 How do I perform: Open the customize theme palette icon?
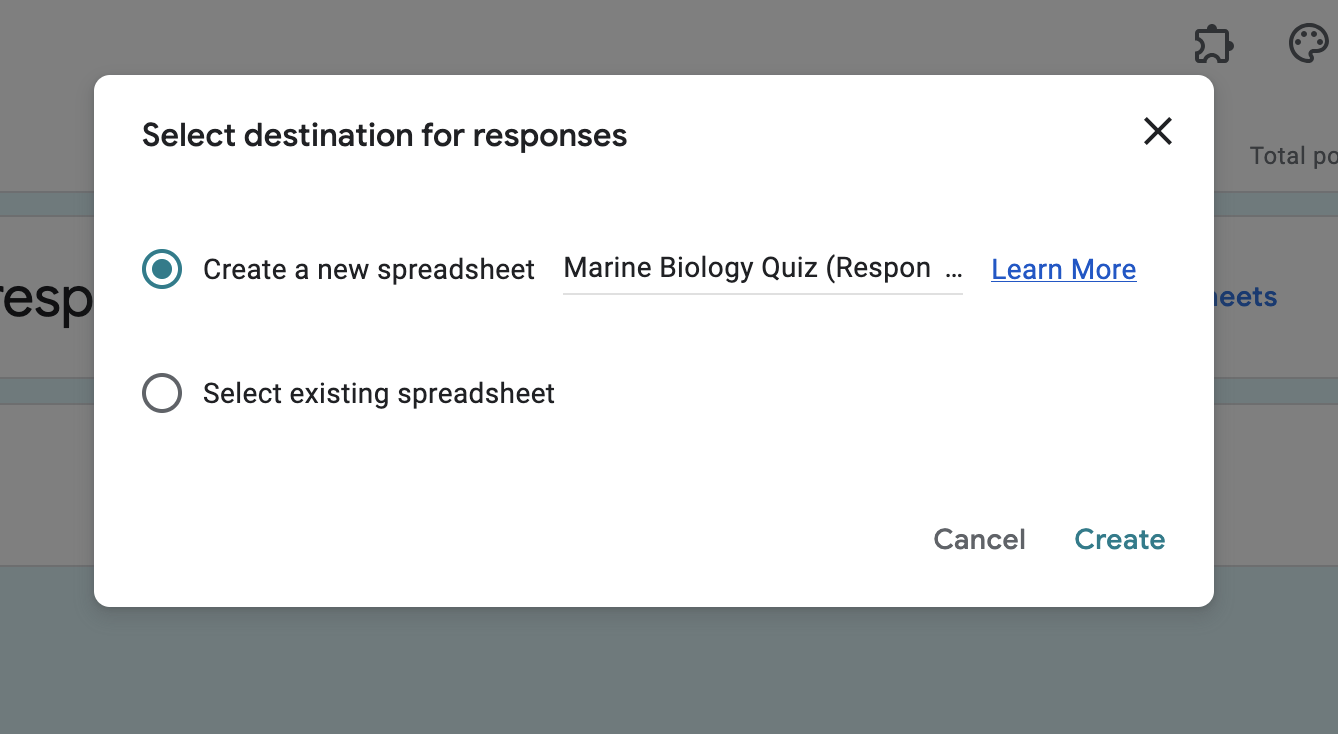[x=1308, y=44]
